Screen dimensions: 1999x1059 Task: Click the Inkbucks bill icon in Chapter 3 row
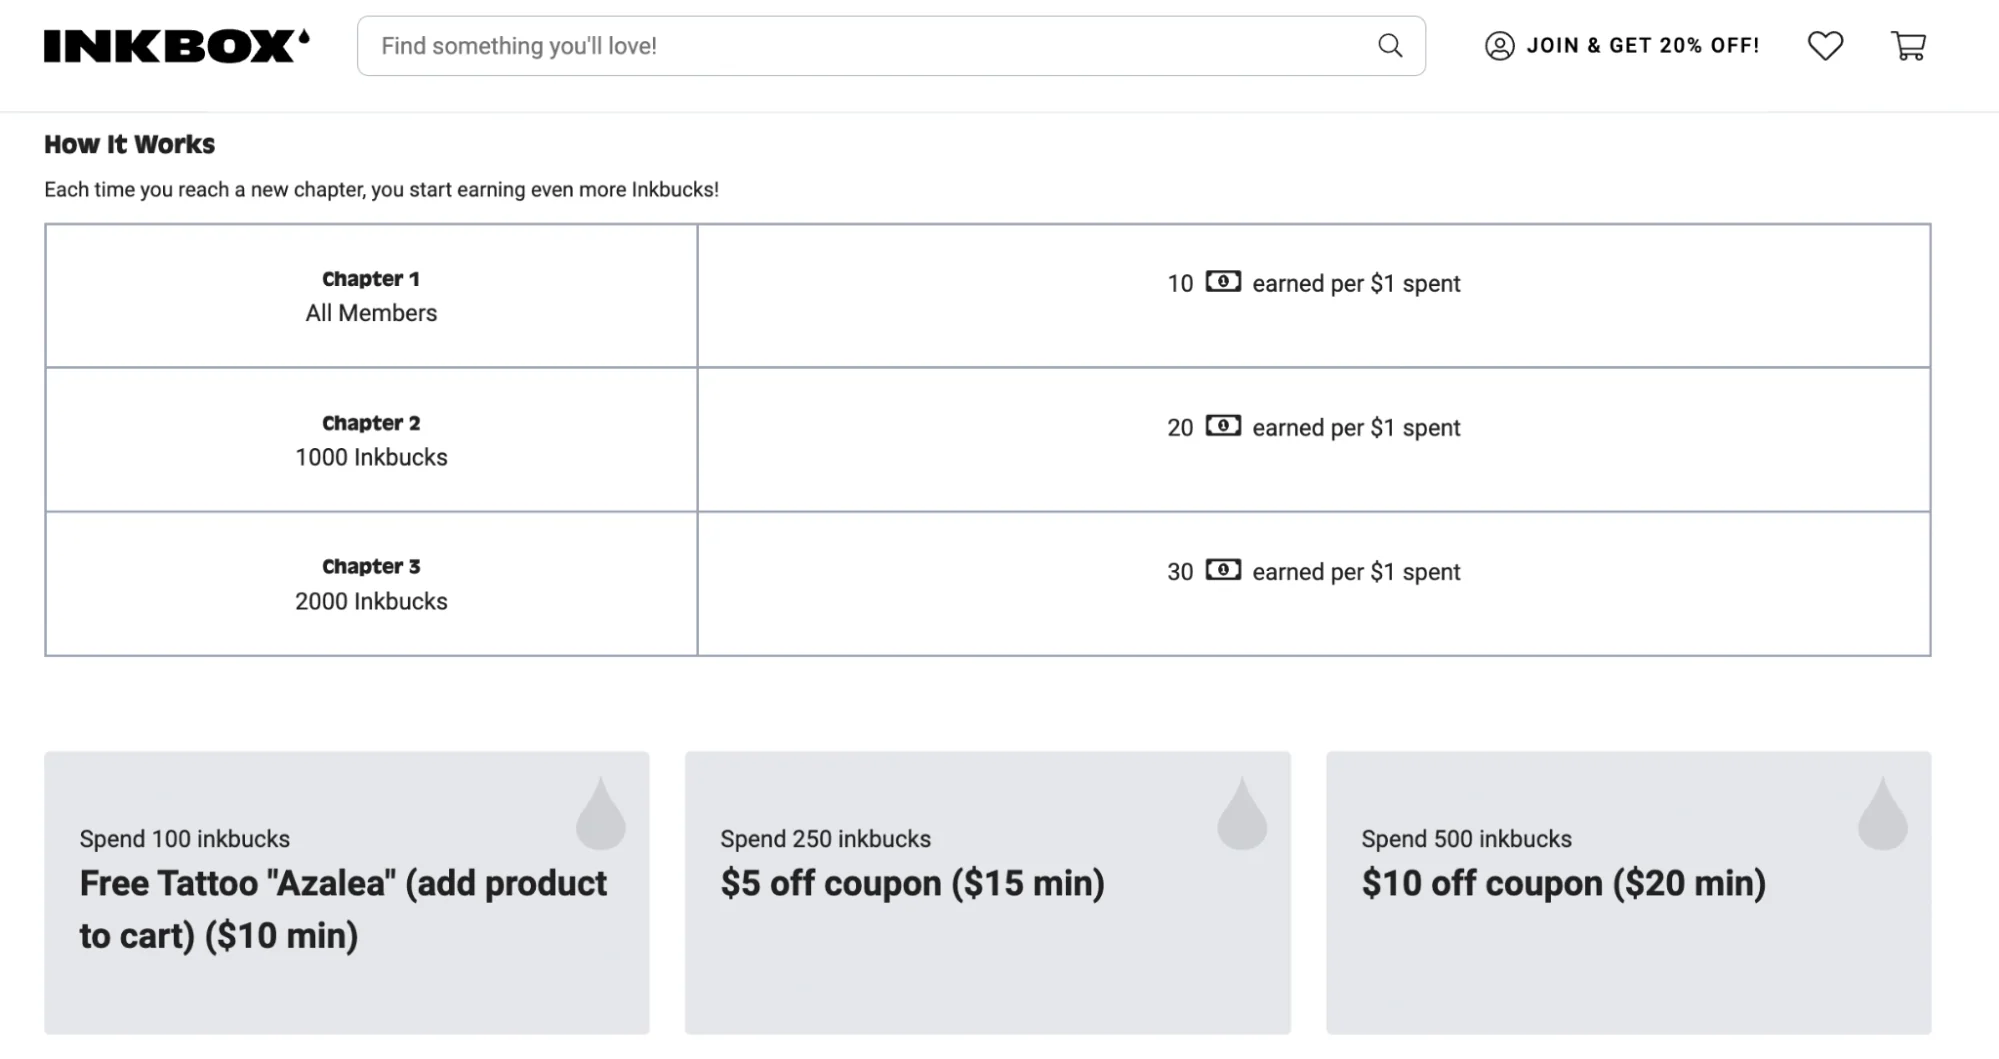1224,571
